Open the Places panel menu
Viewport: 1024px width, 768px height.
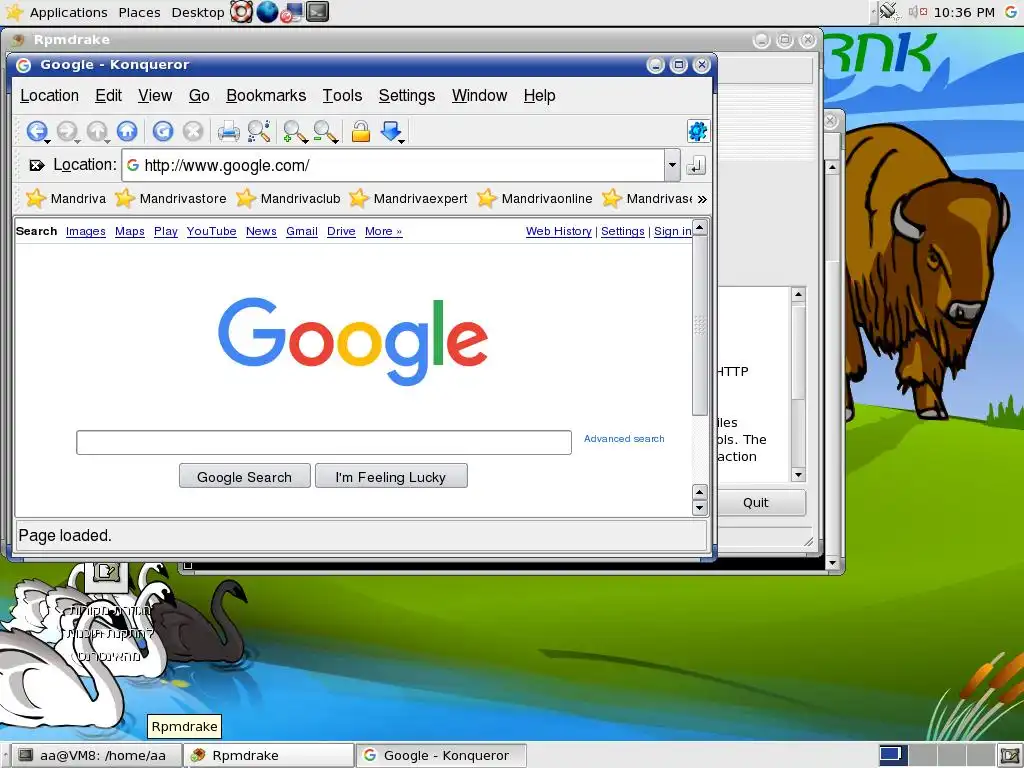coord(140,12)
